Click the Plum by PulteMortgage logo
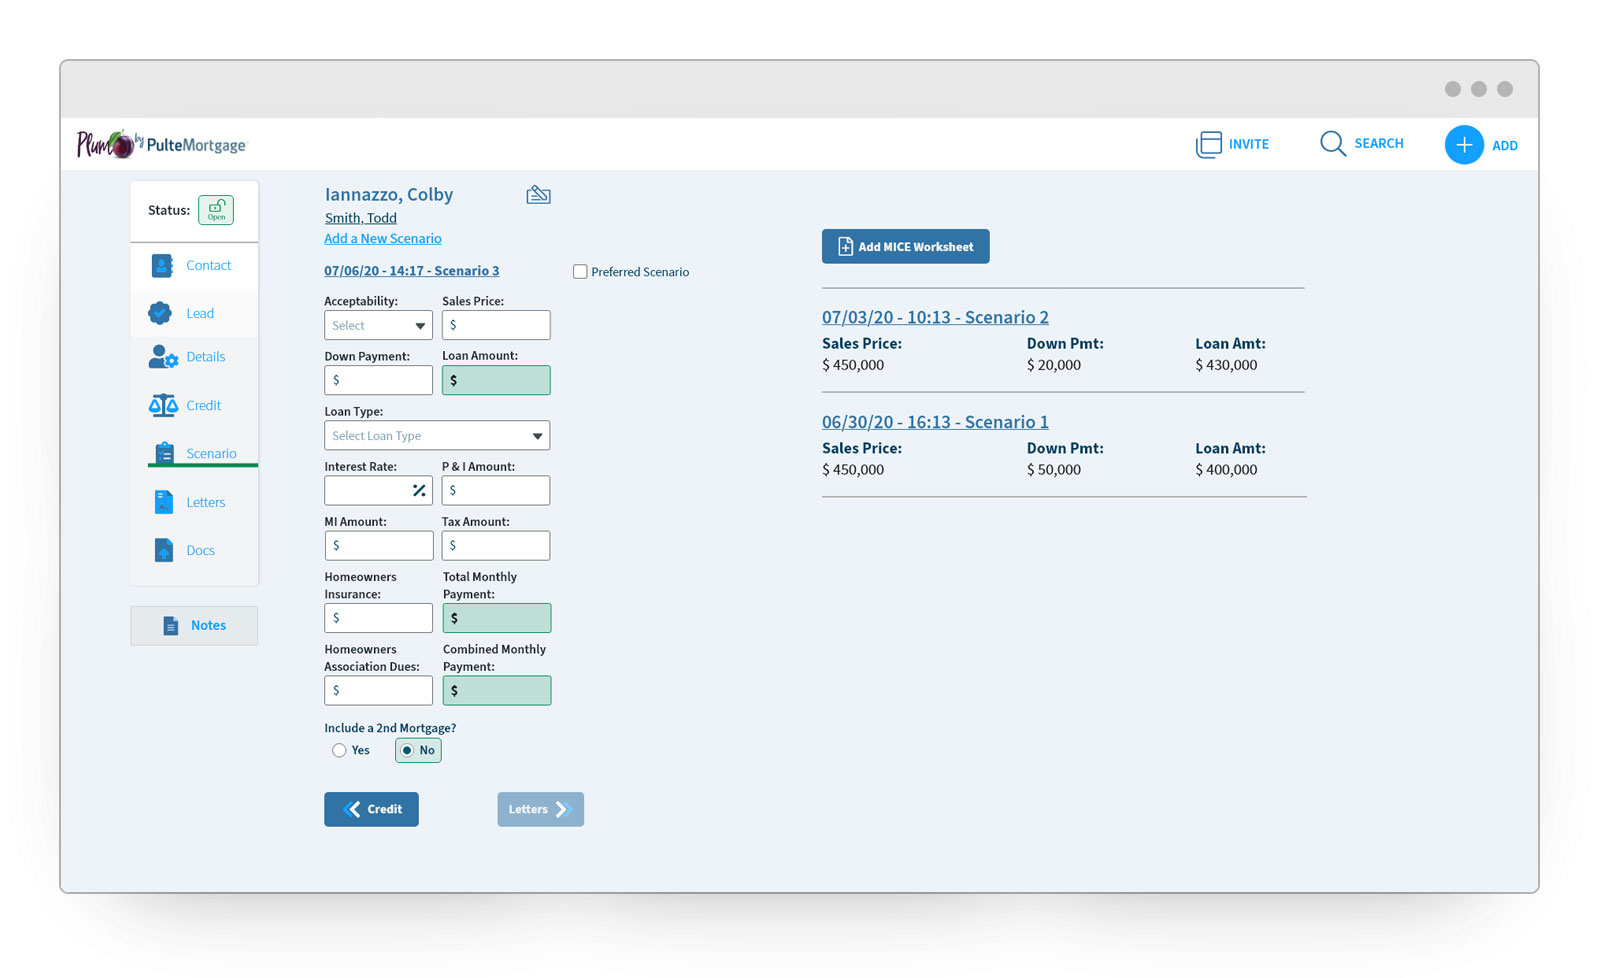This screenshot has width=1600, height=978. [161, 145]
